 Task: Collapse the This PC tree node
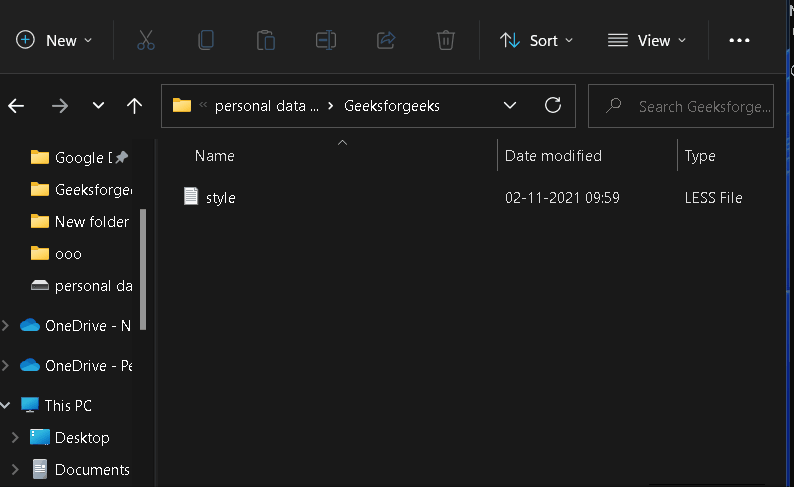(5, 405)
